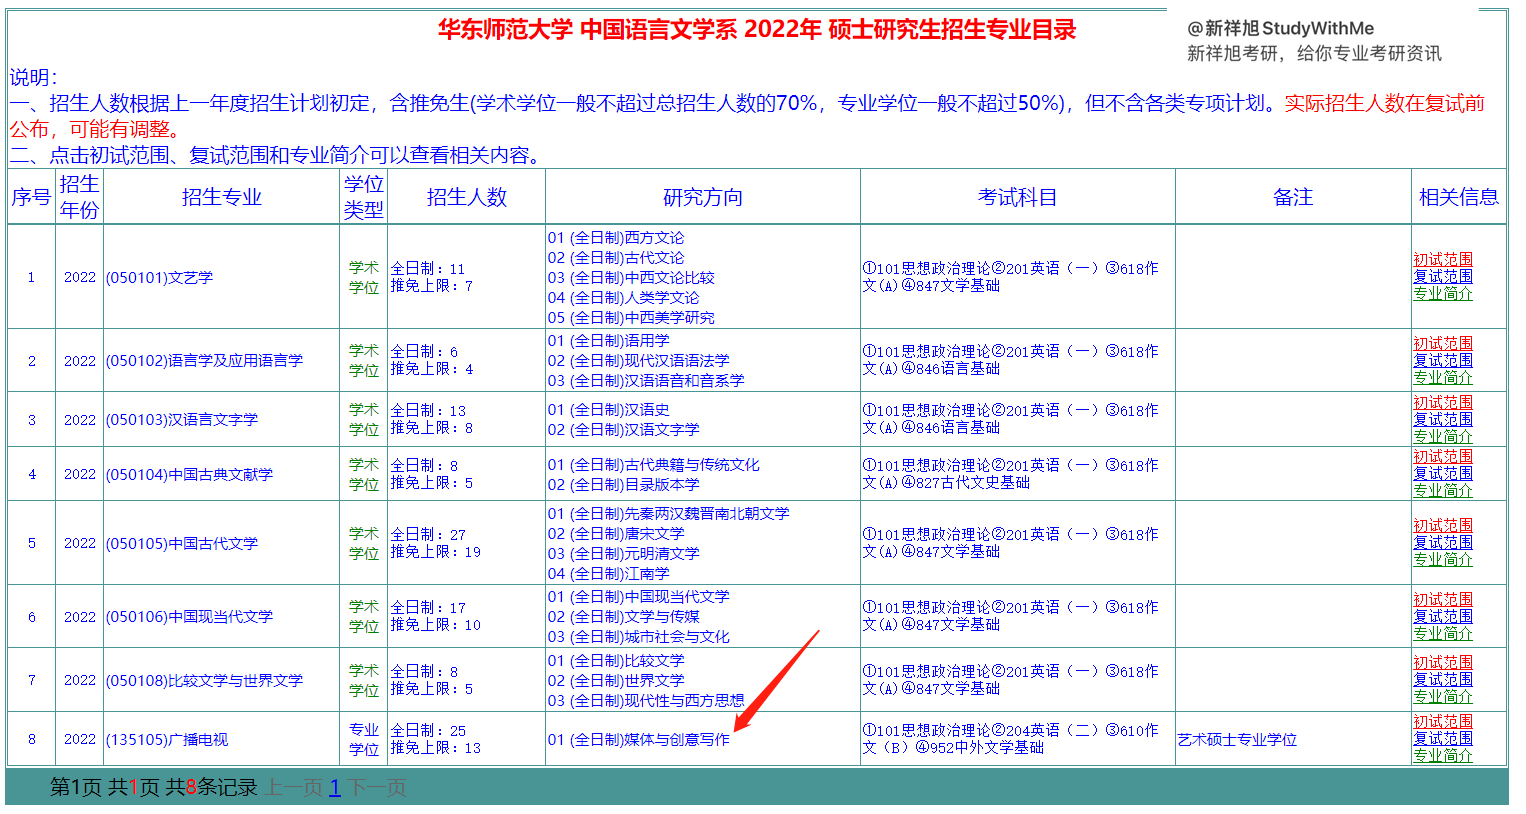Screen dimensions: 1526x814
Task: Click (135105)广播电视 major name
Action: (167, 740)
